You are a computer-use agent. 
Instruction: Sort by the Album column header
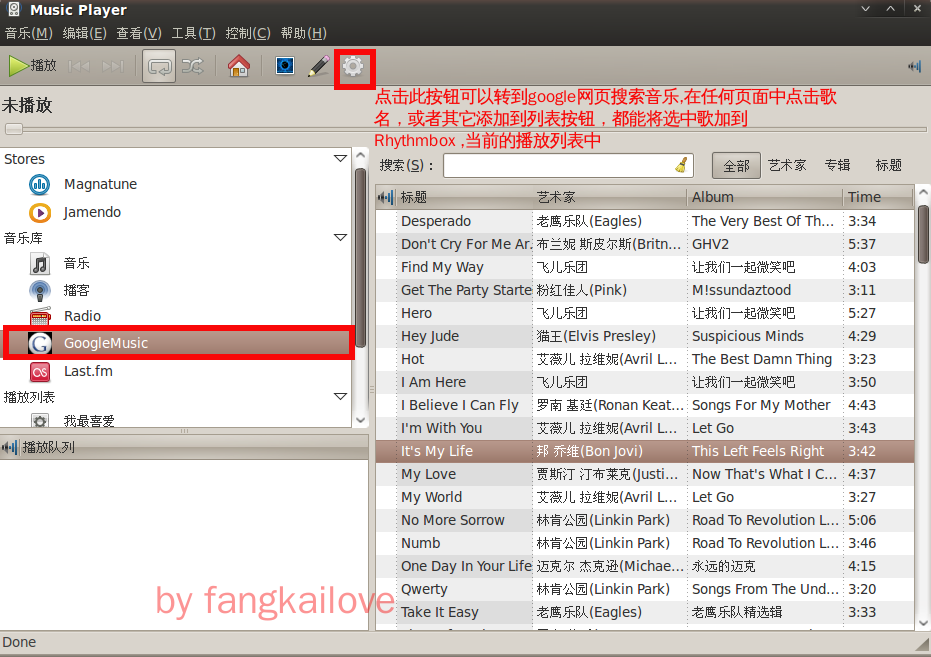pyautogui.click(x=765, y=197)
